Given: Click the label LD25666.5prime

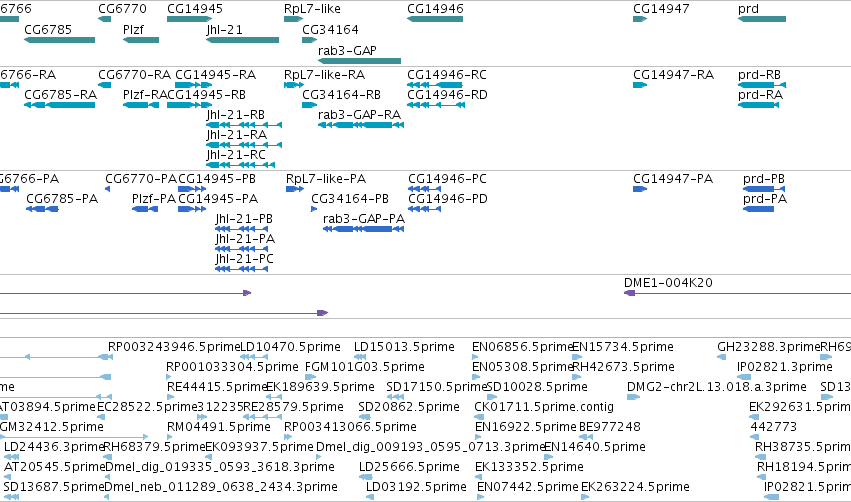Looking at the screenshot, I should point(409,467).
